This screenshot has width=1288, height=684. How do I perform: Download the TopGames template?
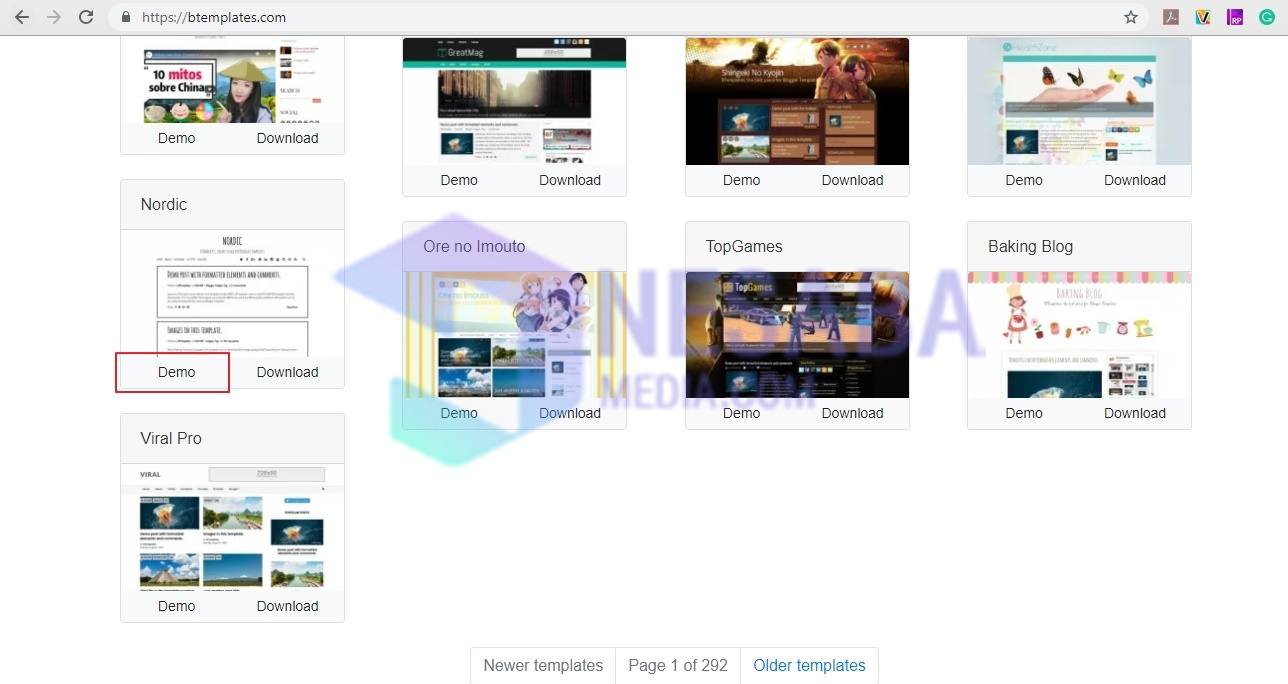852,413
